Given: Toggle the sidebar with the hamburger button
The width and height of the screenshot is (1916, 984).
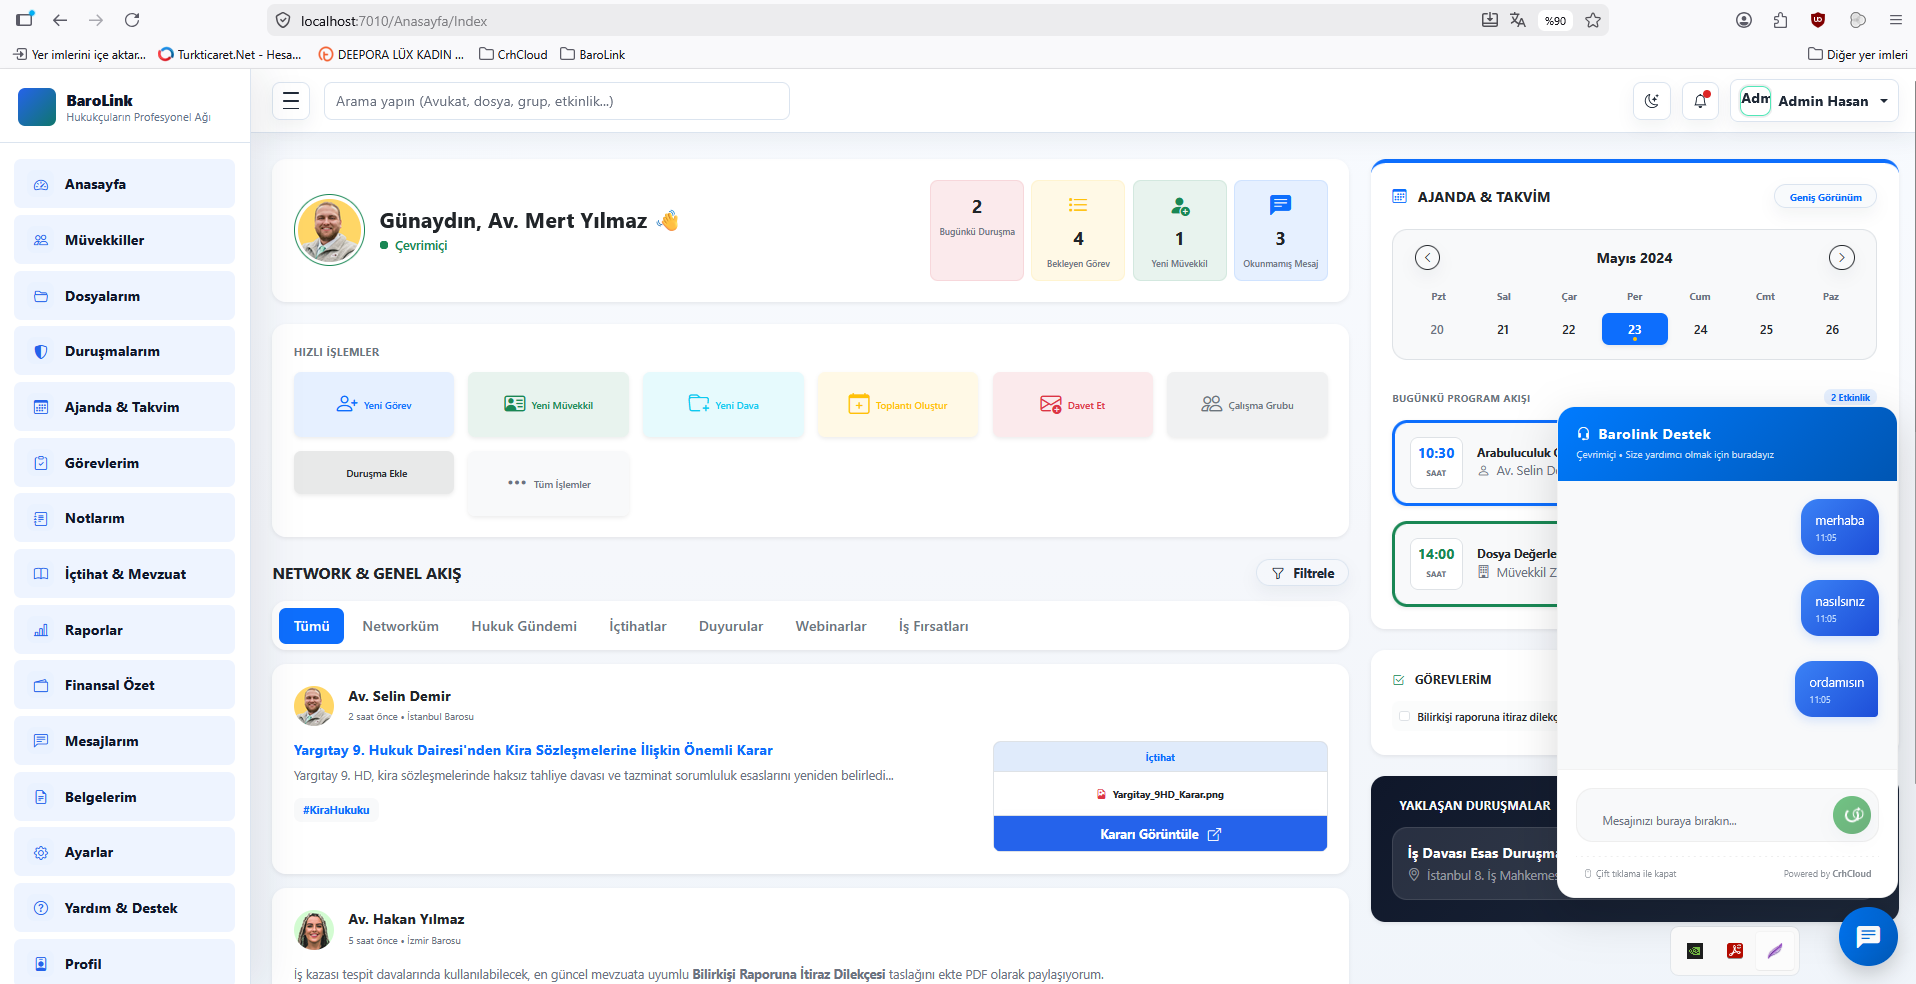Looking at the screenshot, I should 291,101.
